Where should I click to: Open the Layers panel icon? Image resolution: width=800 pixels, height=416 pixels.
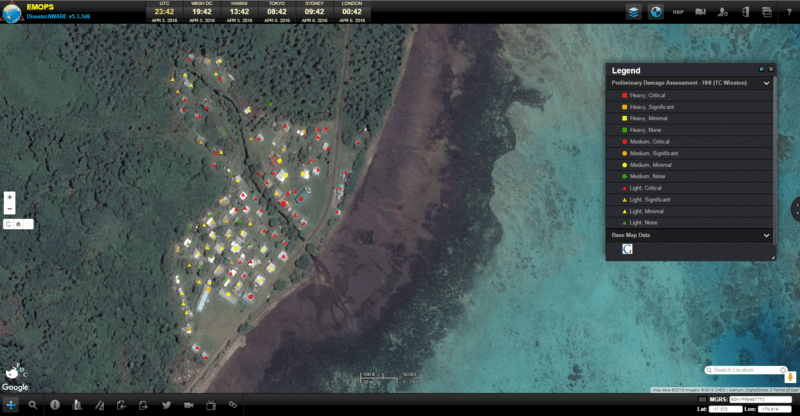(x=633, y=12)
